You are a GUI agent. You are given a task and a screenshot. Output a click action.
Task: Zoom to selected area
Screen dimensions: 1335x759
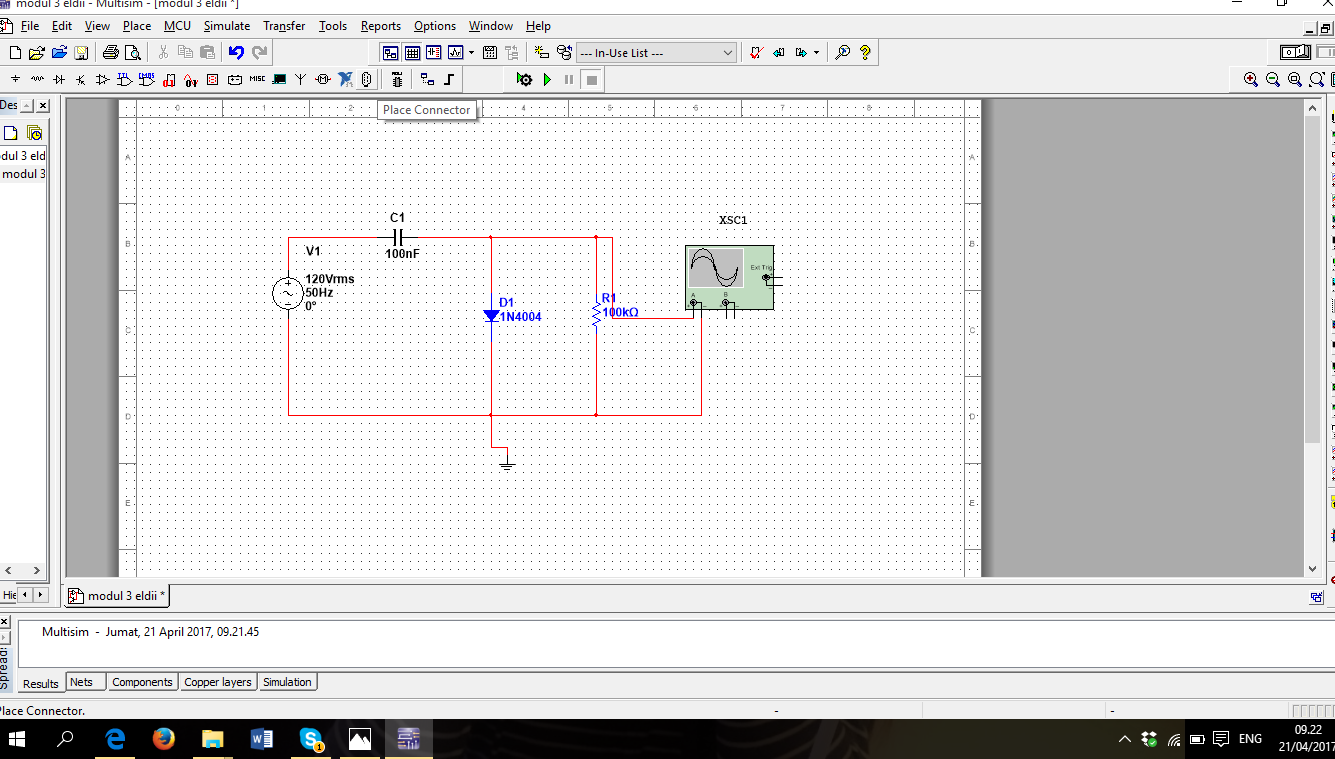1295,79
